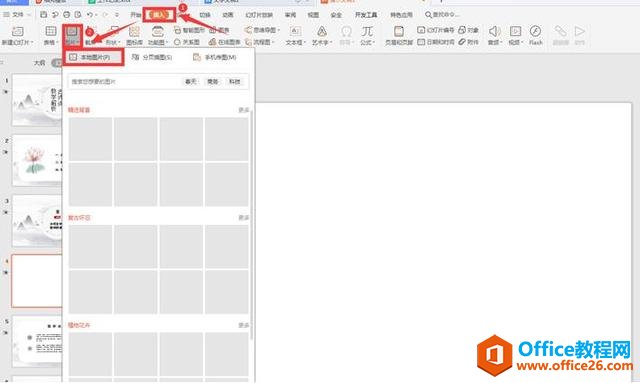The image size is (640, 383).
Task: Switch to the 切换 Transitions tab
Action: point(205,15)
